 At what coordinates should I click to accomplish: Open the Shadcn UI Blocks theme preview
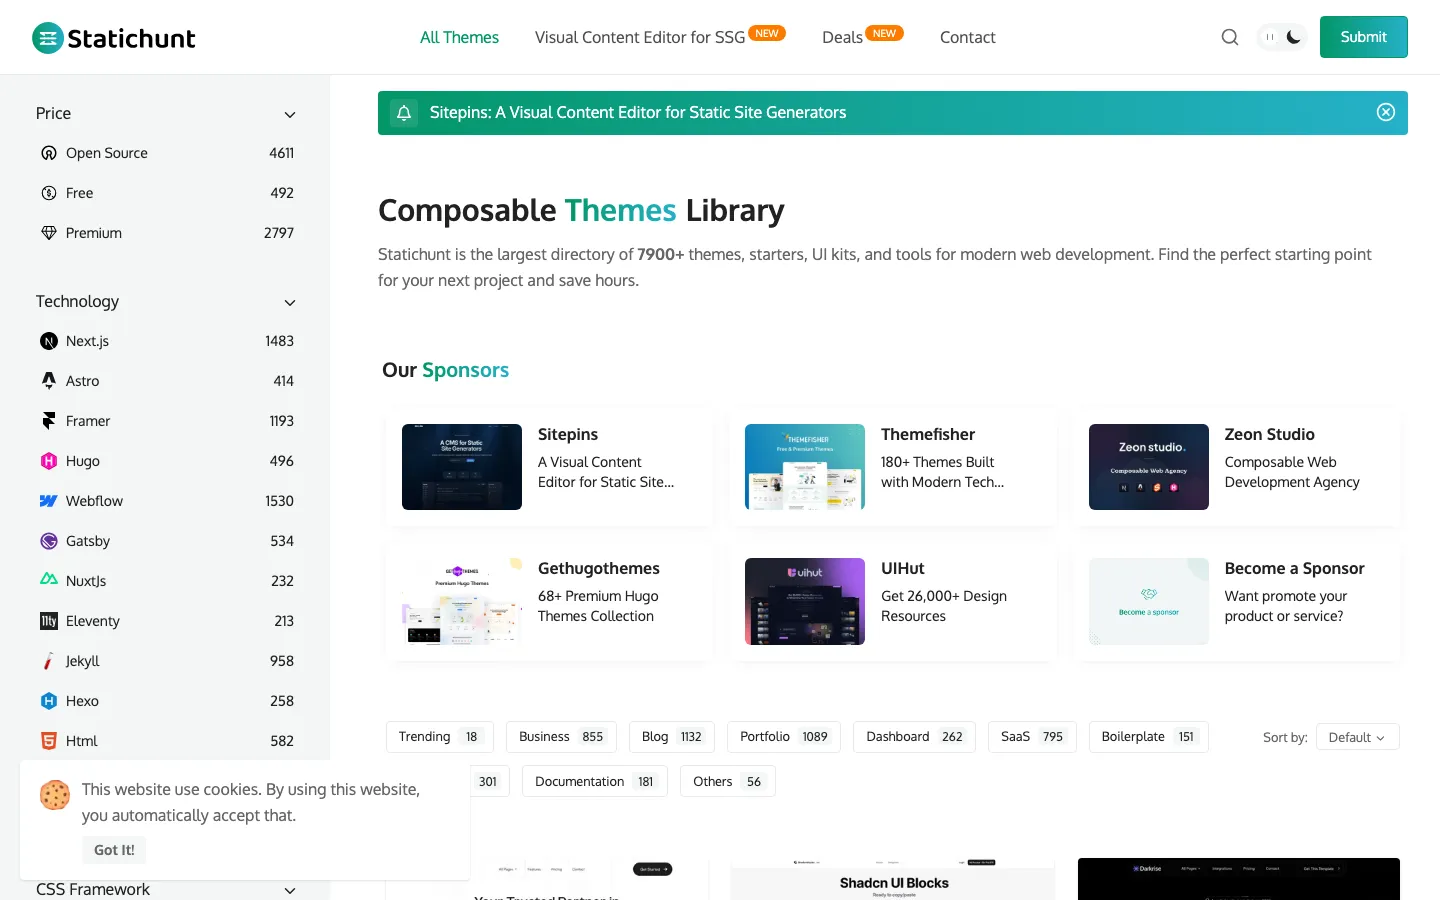point(893,879)
